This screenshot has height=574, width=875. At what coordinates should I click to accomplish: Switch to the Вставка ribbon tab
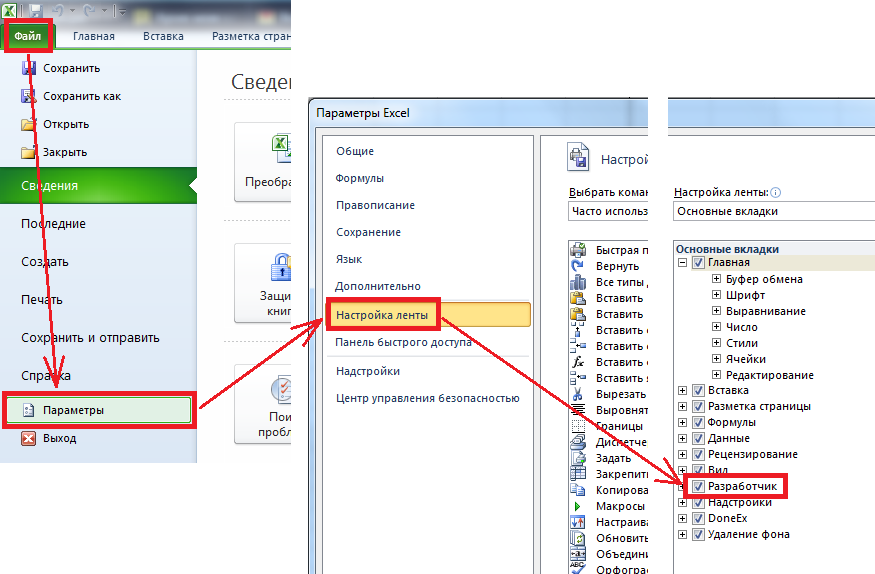(163, 36)
